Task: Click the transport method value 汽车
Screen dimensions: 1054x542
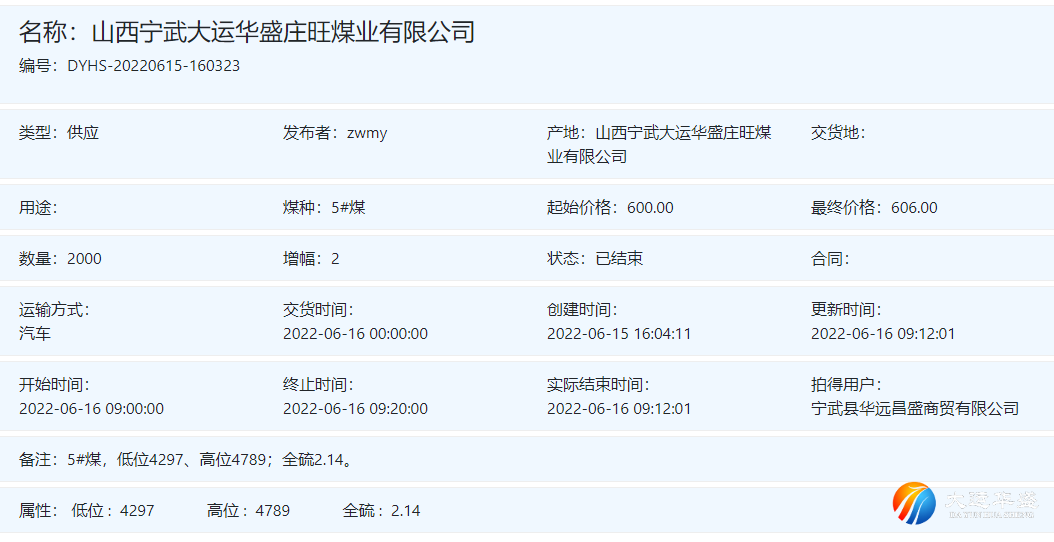Action: coord(35,333)
